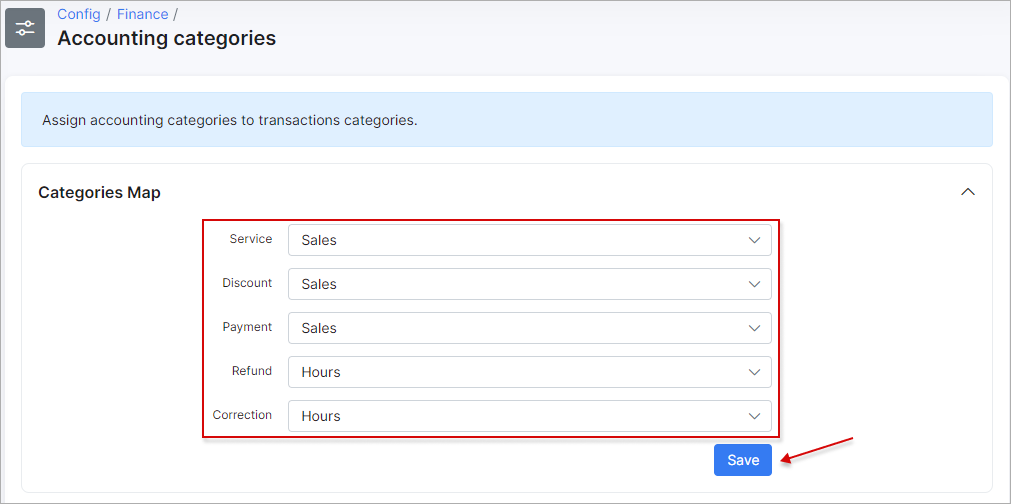The height and width of the screenshot is (504, 1011).
Task: Click the Service dropdown arrow icon
Action: pos(754,240)
